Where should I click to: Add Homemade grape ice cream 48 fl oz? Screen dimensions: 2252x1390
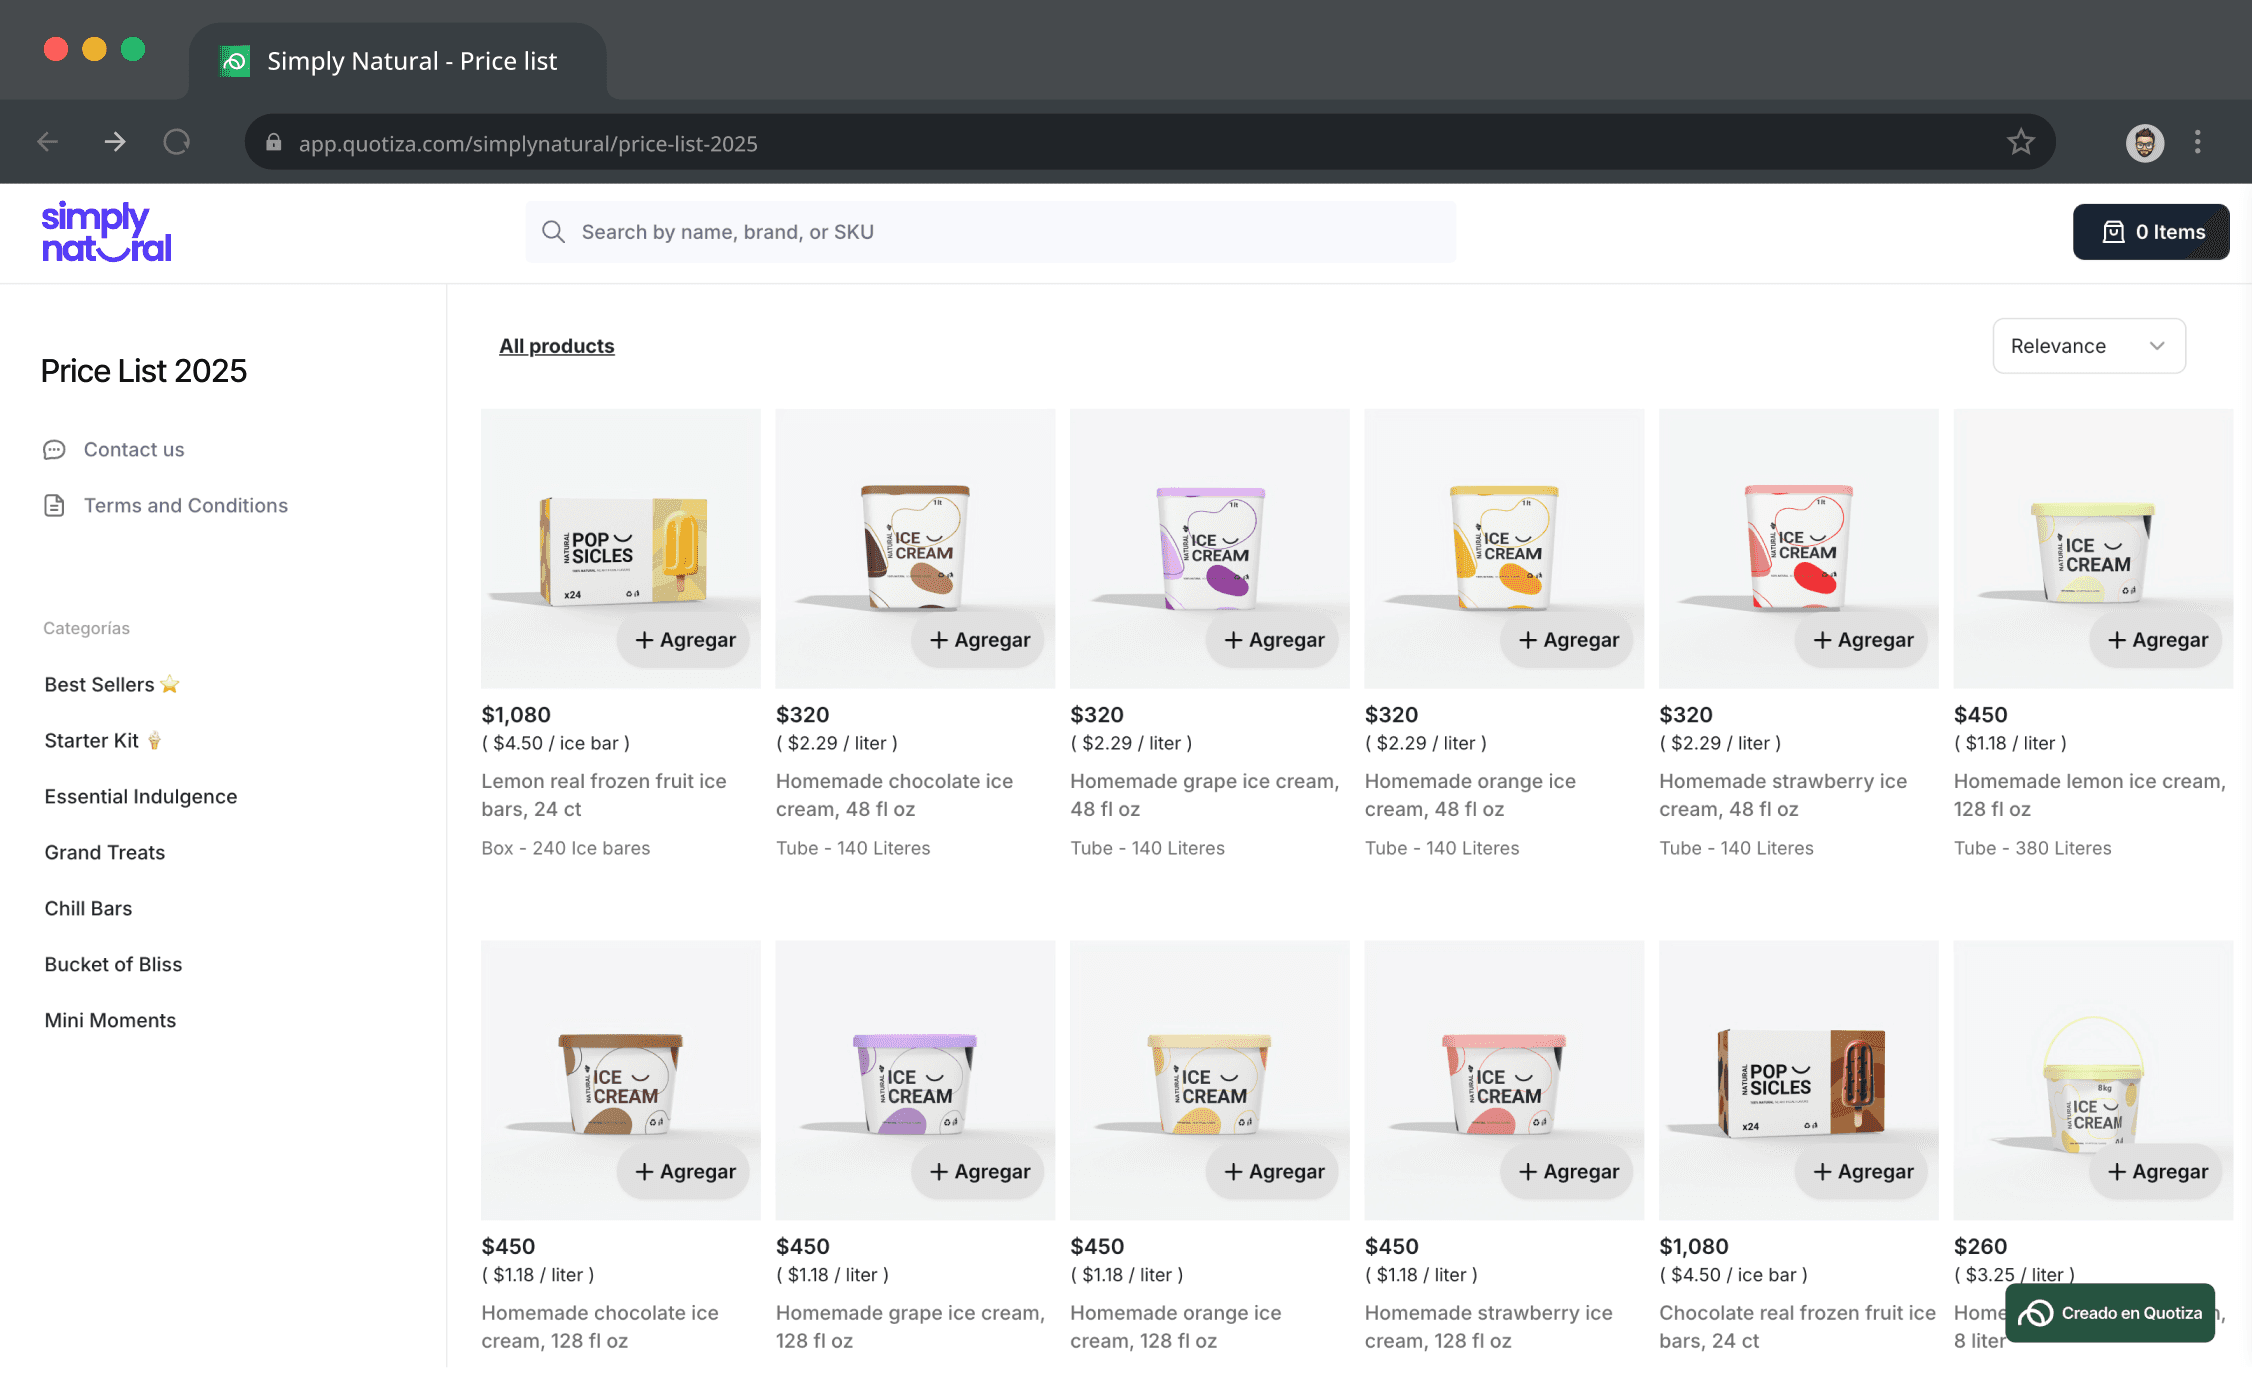point(1274,640)
